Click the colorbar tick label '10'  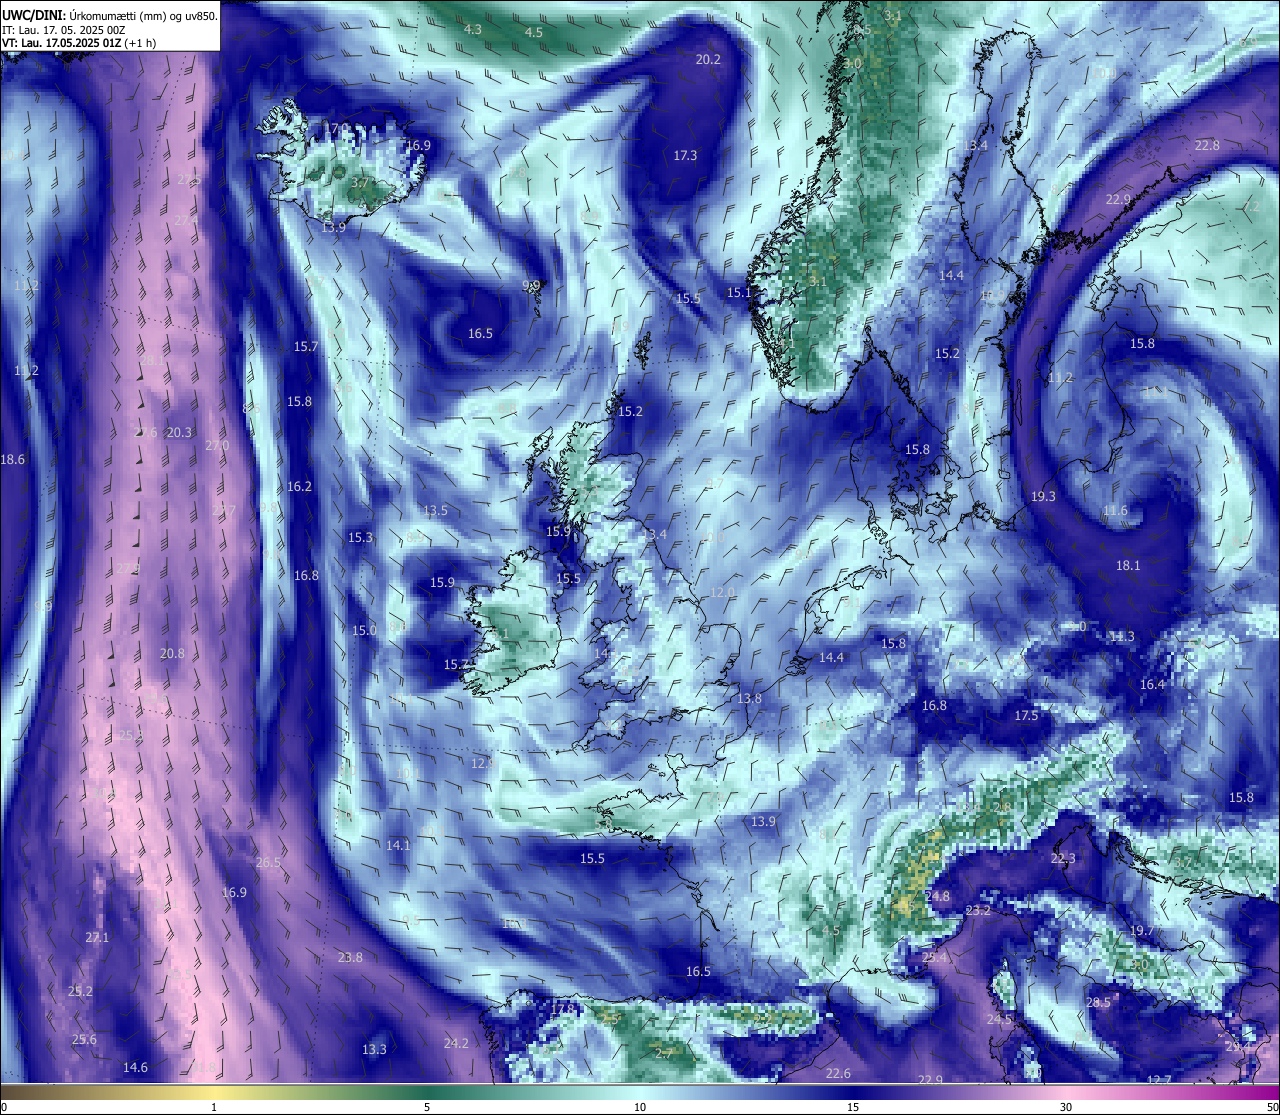coord(640,1107)
